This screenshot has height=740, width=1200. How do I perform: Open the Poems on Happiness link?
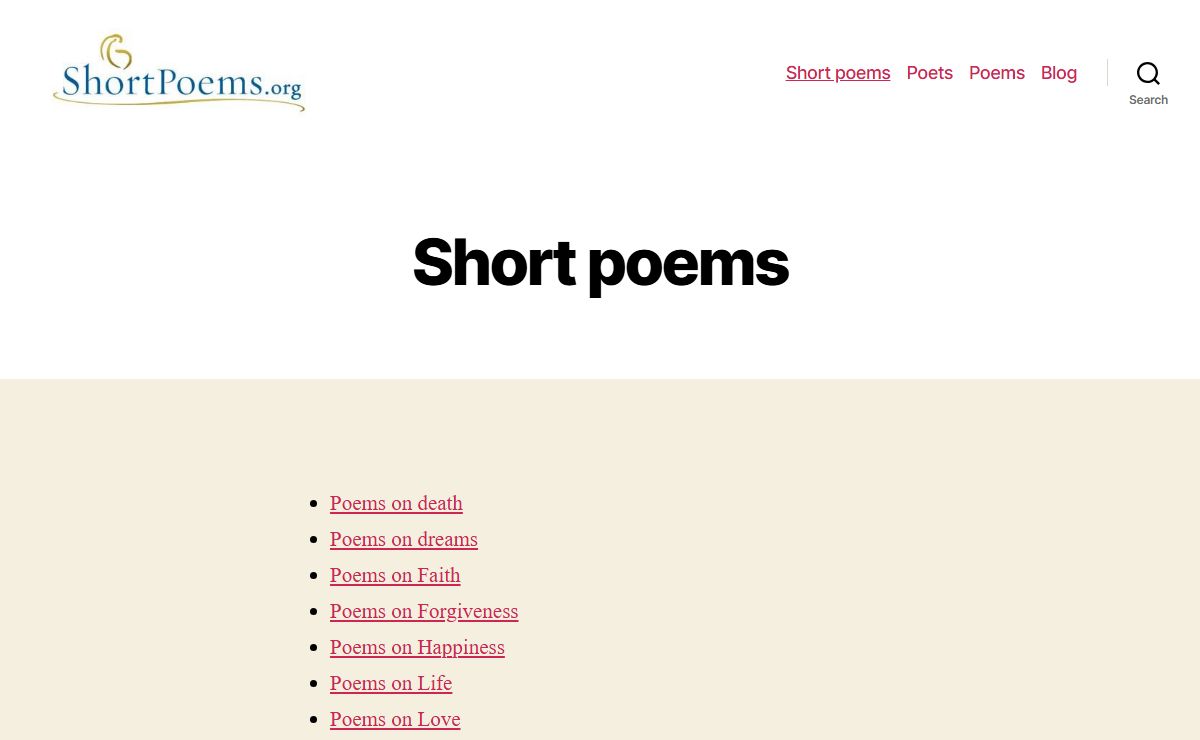click(x=417, y=647)
